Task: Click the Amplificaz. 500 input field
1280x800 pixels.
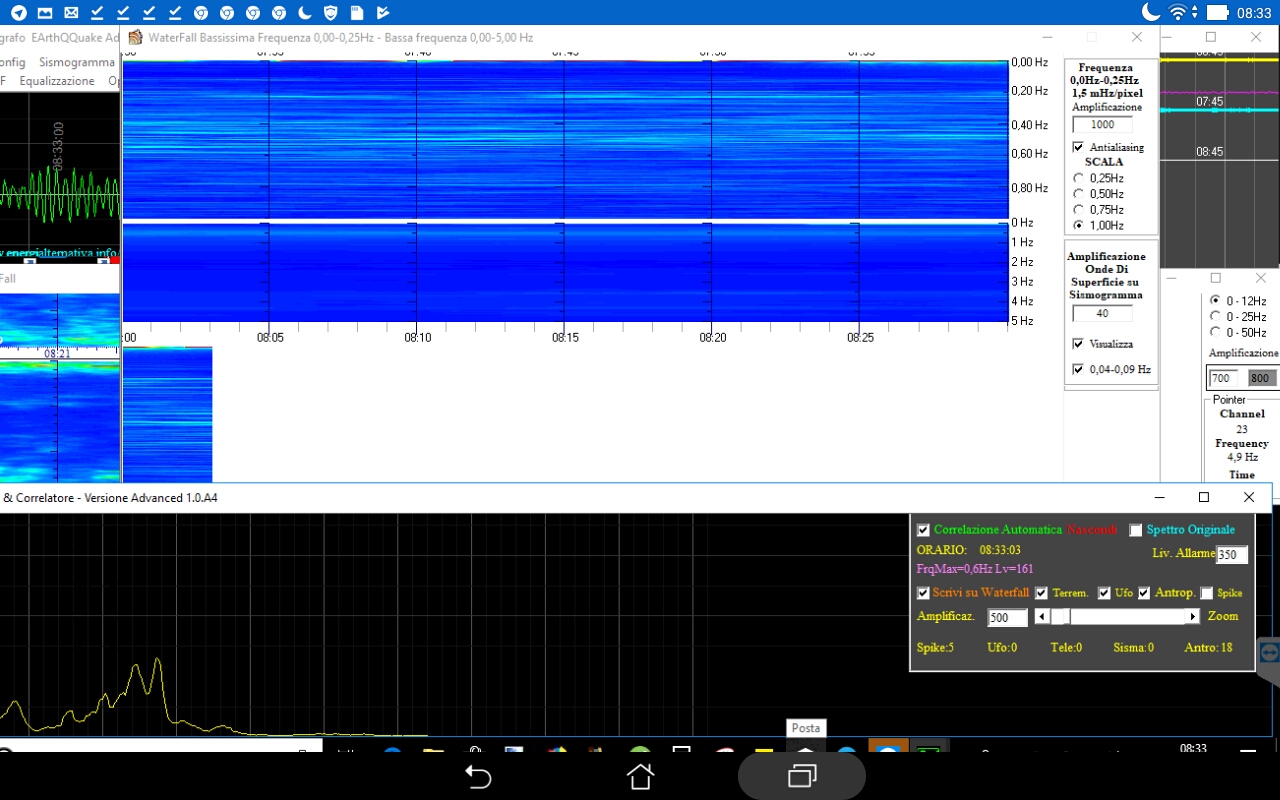Action: pos(1008,618)
